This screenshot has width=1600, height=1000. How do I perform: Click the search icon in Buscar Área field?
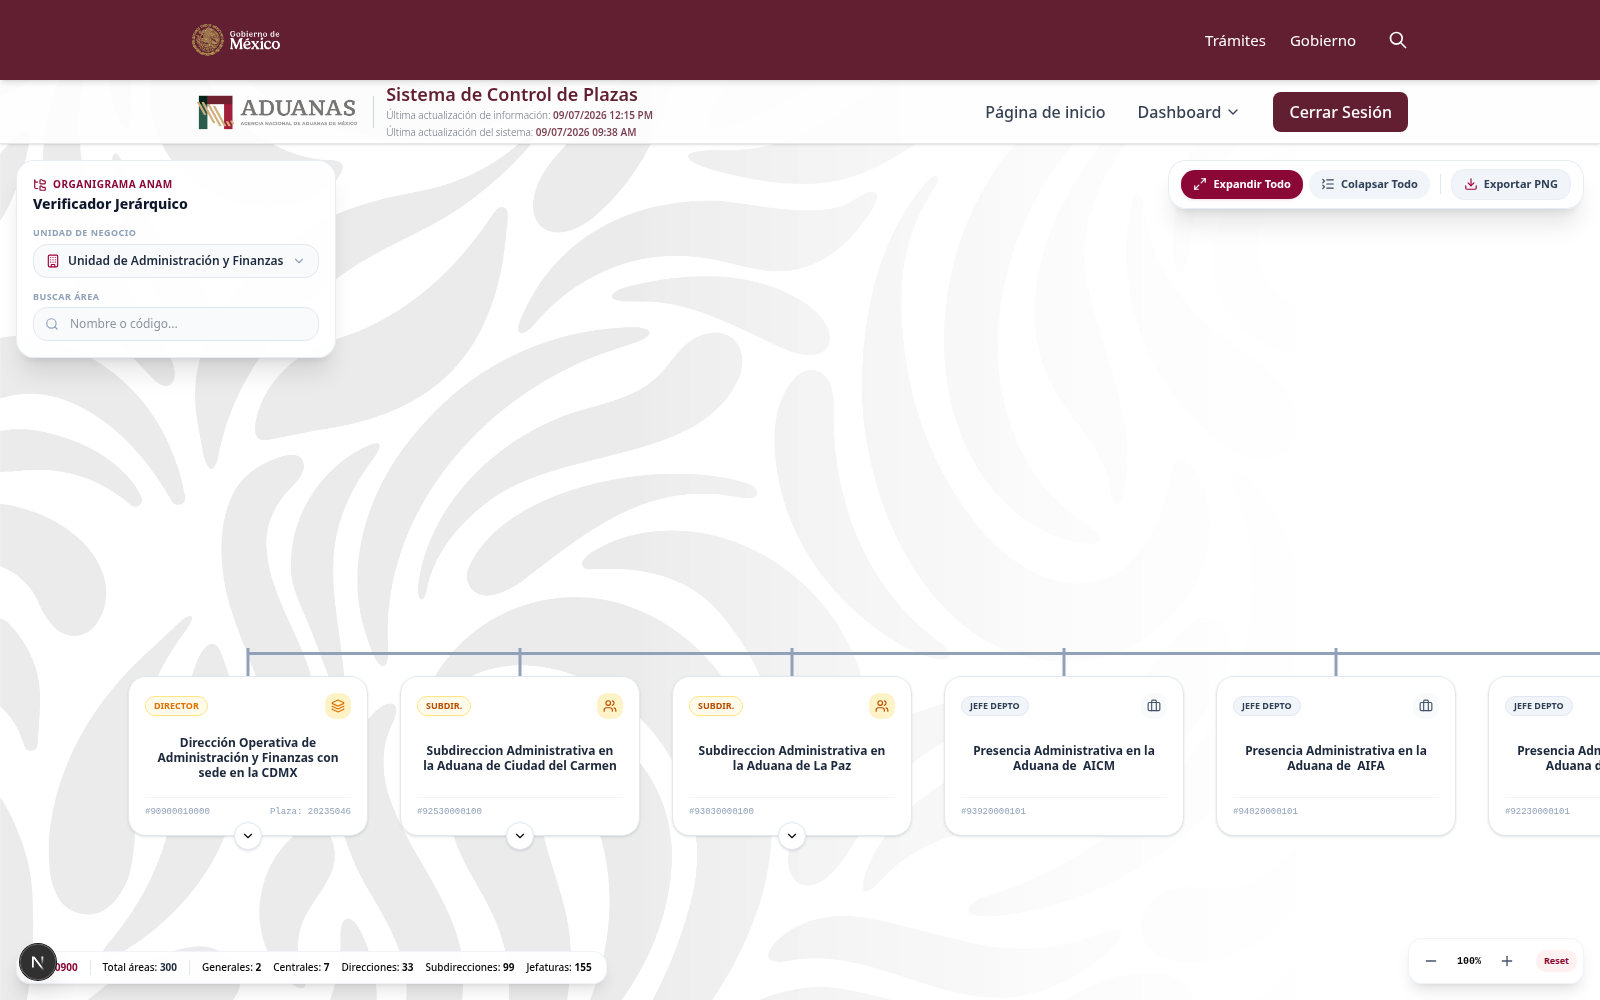pyautogui.click(x=52, y=324)
